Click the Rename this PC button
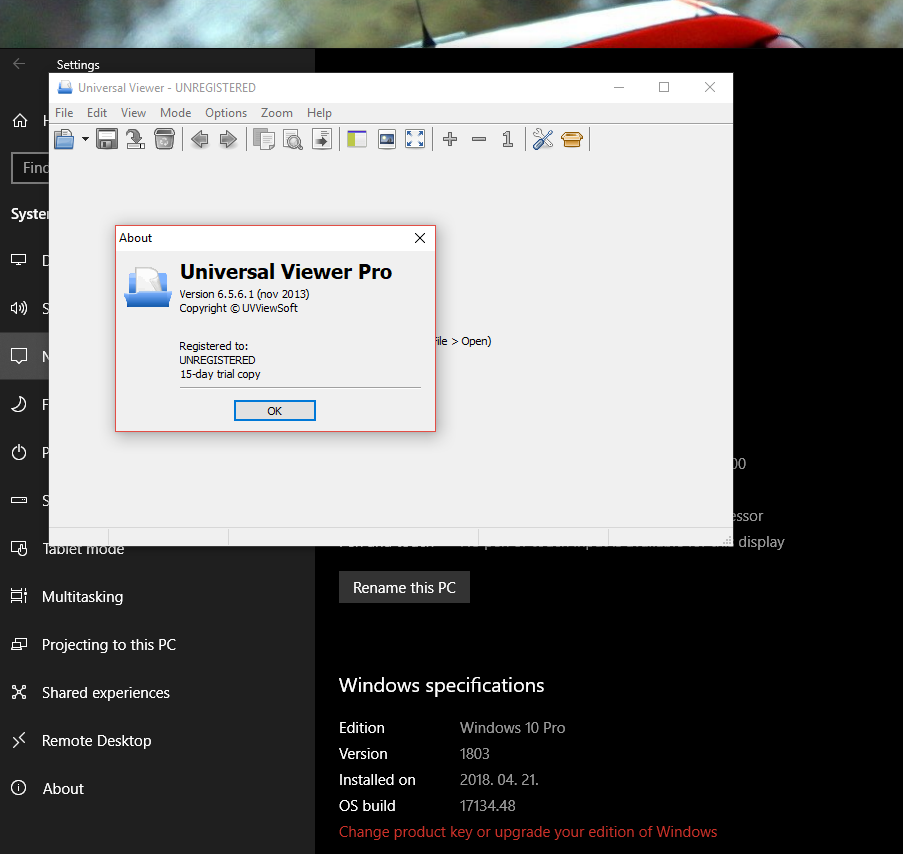The image size is (903, 854). [x=404, y=587]
